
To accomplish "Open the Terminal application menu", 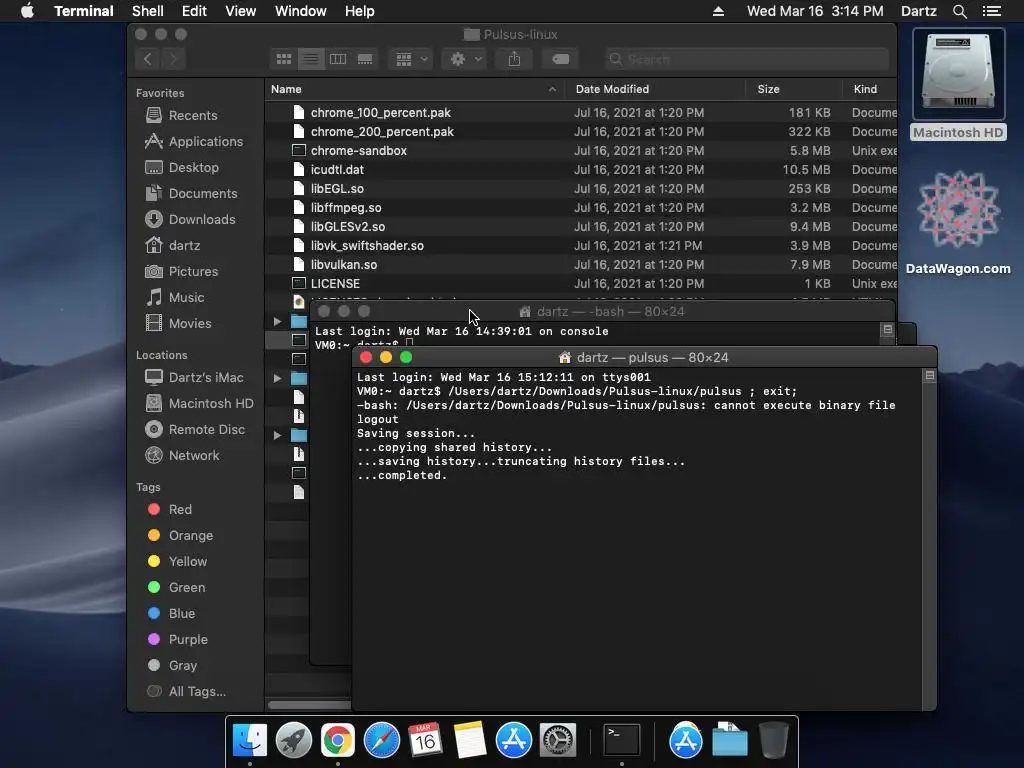I will coord(84,11).
